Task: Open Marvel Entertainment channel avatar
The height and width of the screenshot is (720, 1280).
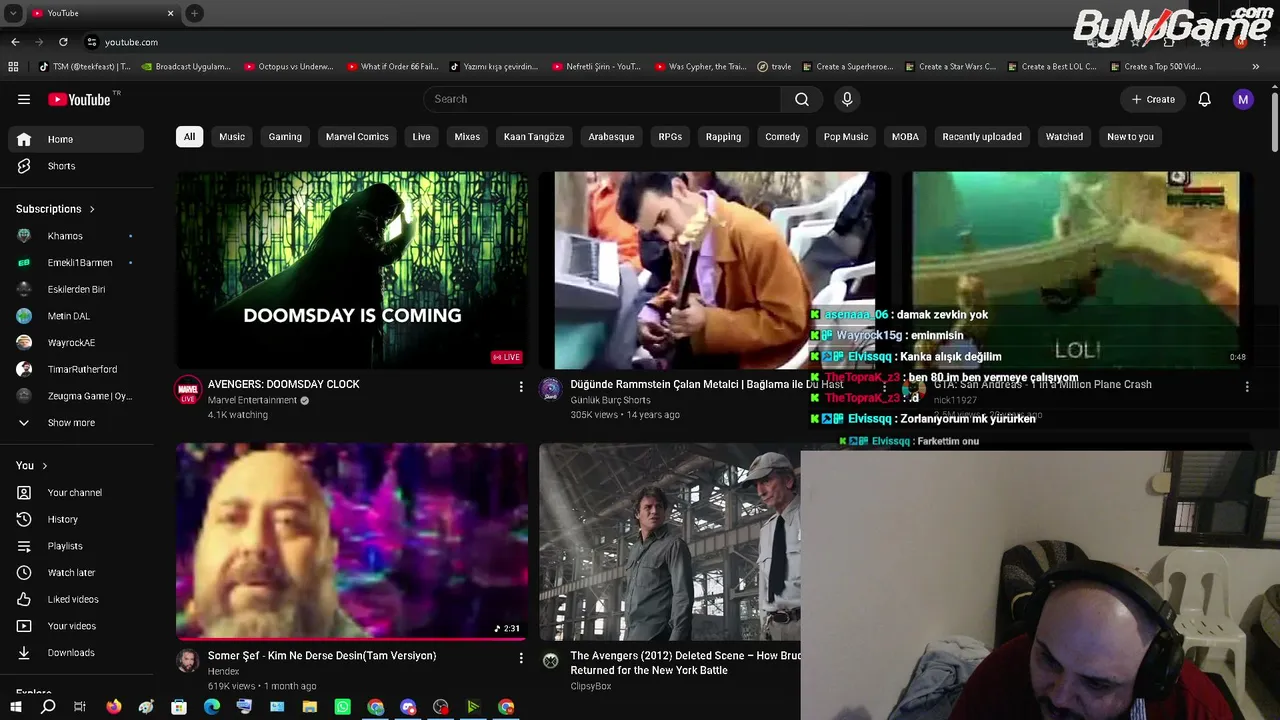Action: coord(188,390)
